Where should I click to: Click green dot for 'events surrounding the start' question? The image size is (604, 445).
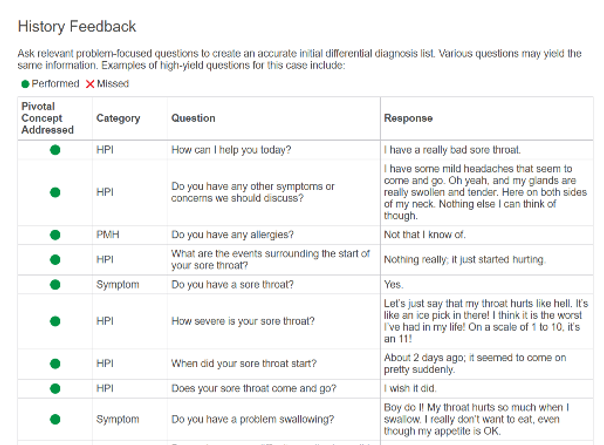click(55, 260)
